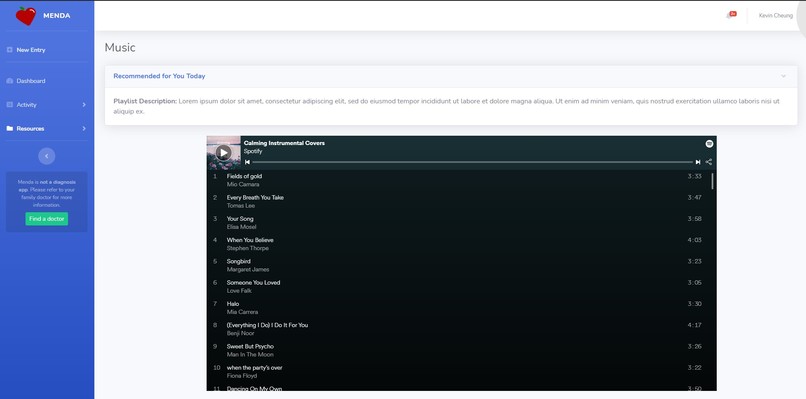Click the Spotify author link in player
This screenshot has height=399, width=806.
point(253,151)
